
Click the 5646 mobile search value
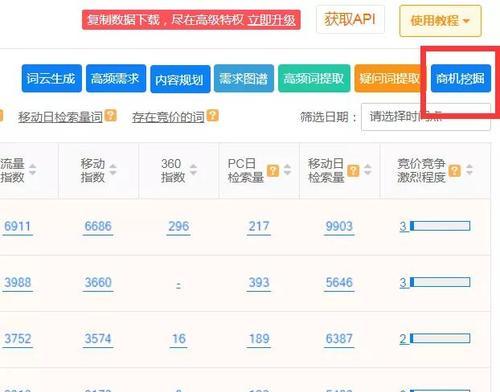(x=339, y=283)
